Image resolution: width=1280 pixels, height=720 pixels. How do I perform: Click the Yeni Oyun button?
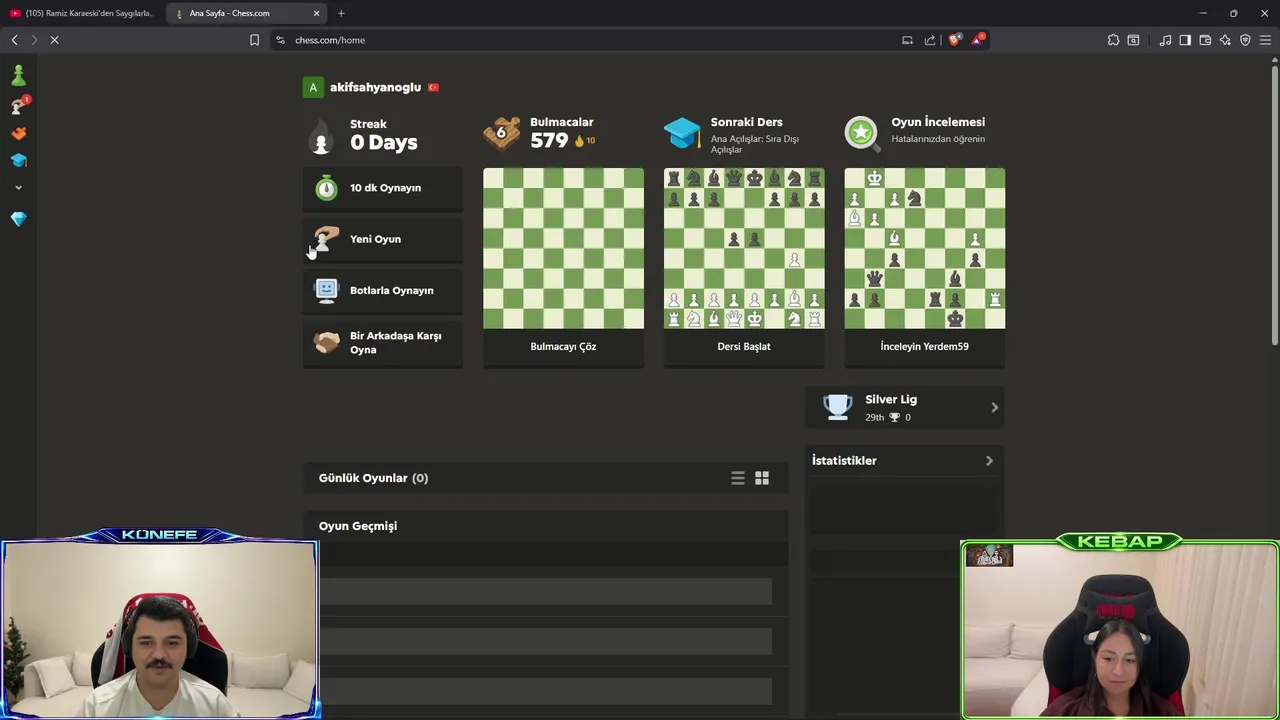(x=383, y=239)
